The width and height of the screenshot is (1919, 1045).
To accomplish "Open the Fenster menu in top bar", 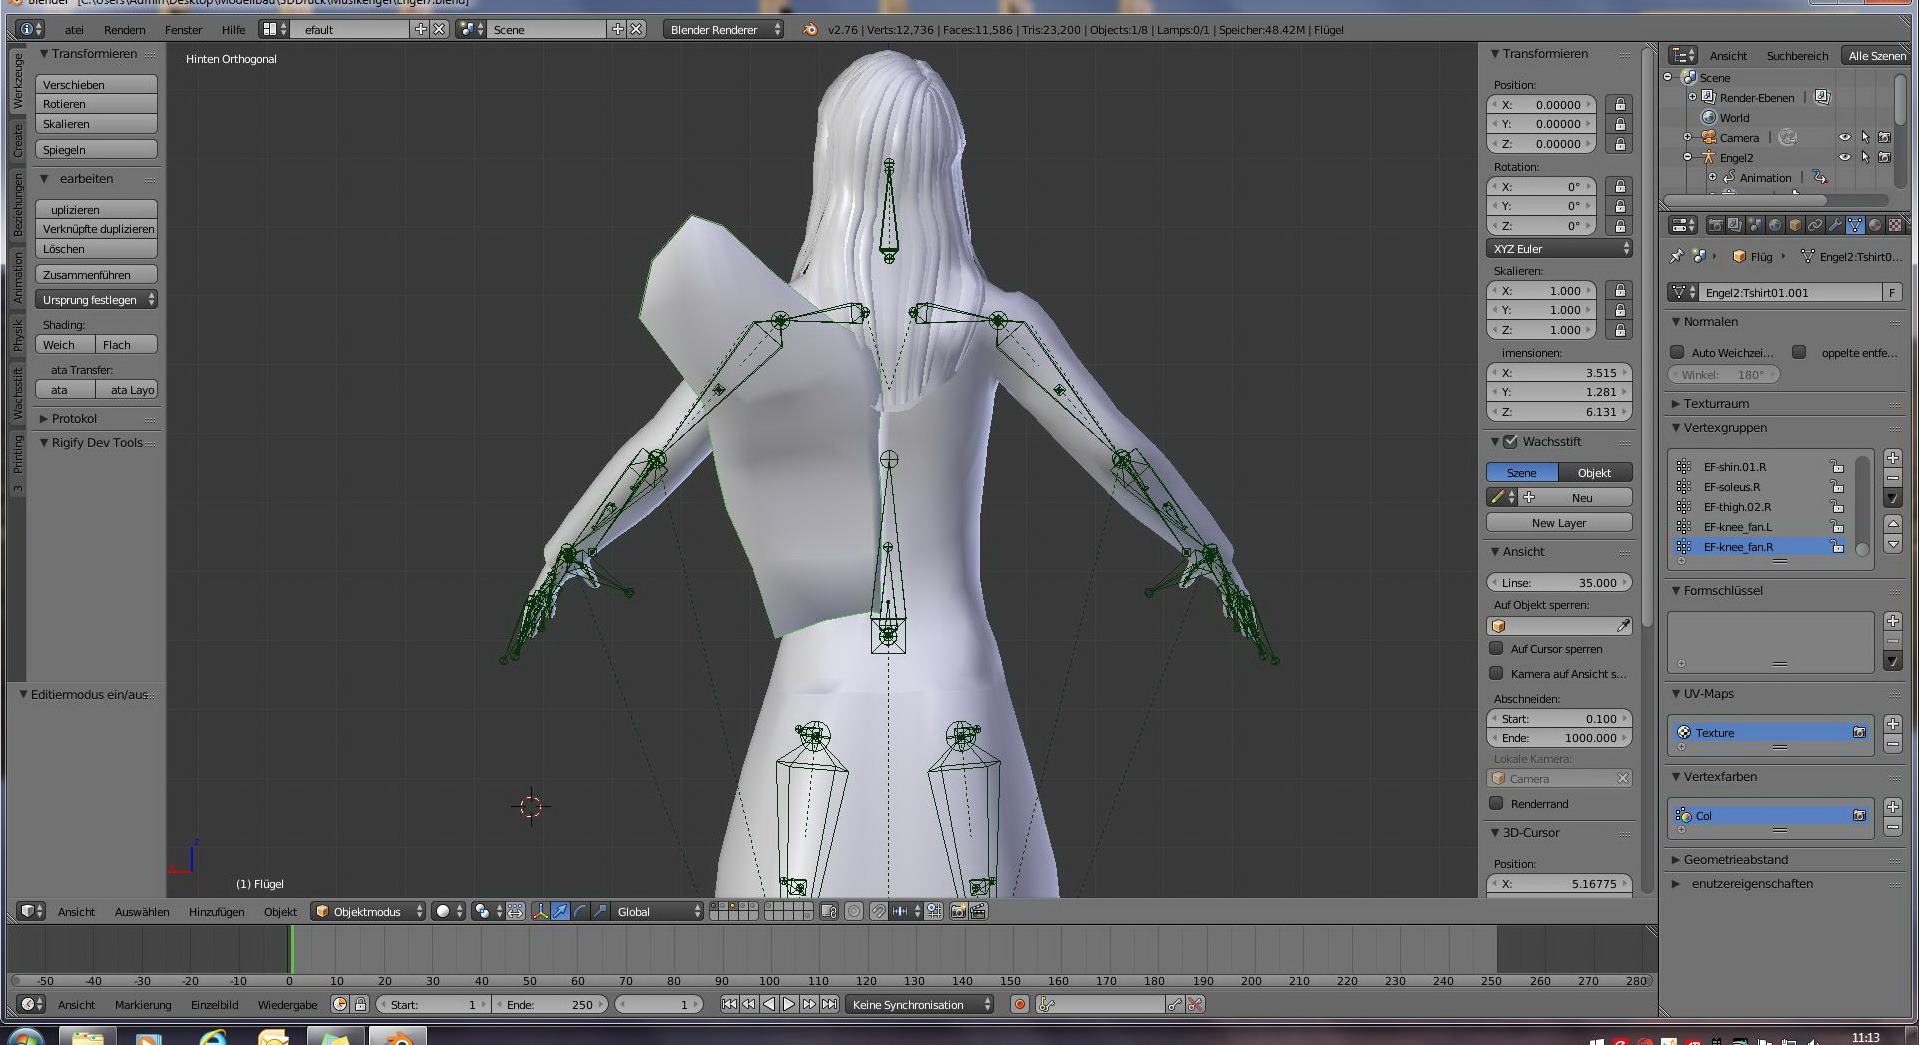I will pyautogui.click(x=183, y=30).
